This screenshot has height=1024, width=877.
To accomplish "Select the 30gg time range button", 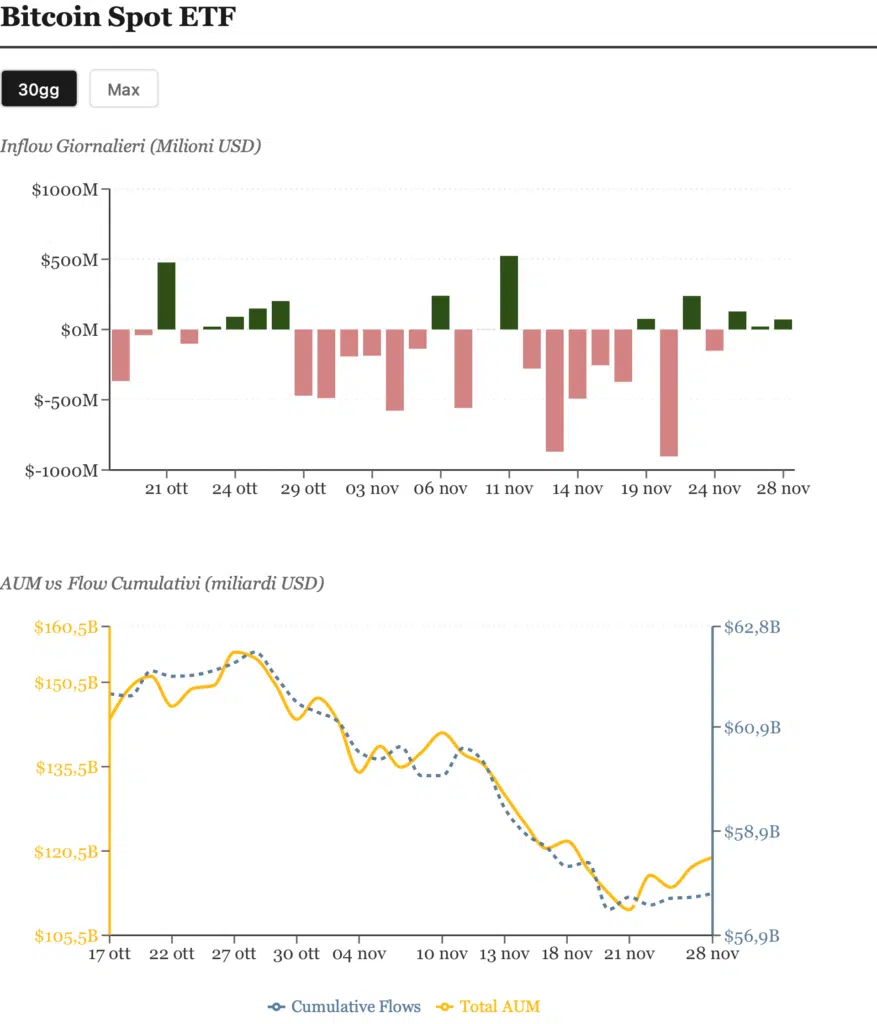I will tap(39, 88).
